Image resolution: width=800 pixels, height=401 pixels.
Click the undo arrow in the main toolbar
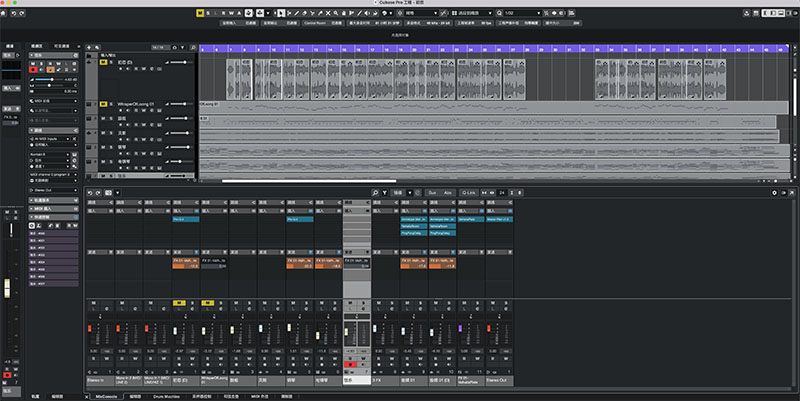pyautogui.click(x=14, y=13)
